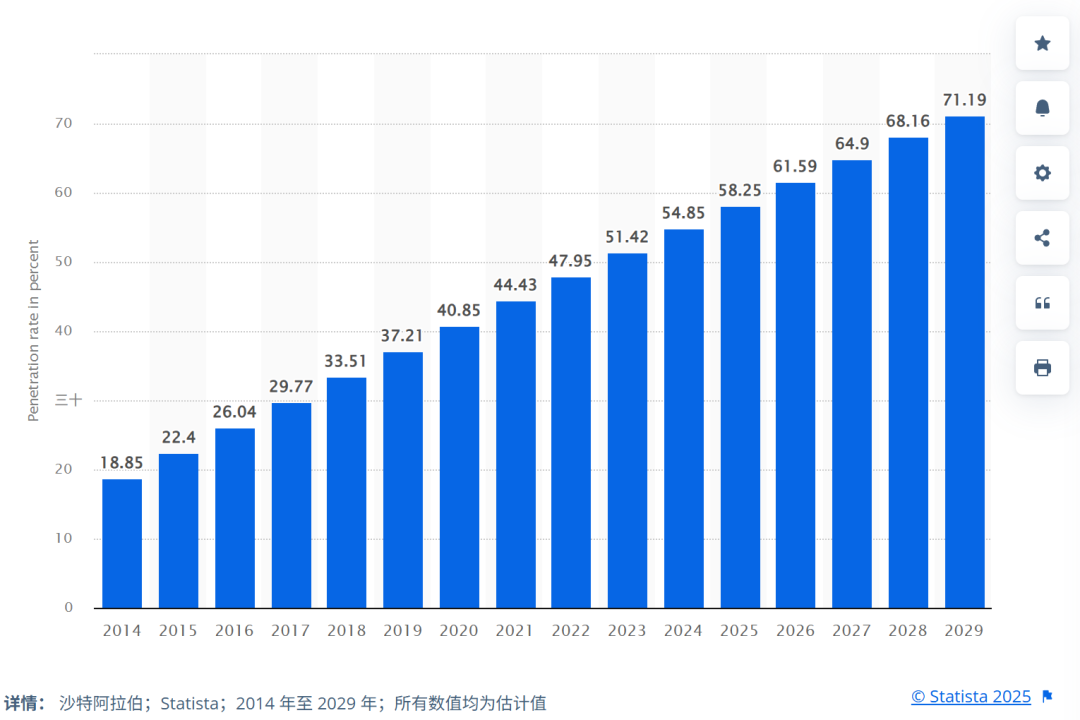
Task: Click the Penetration rate in percent axis title
Action: pos(33,331)
